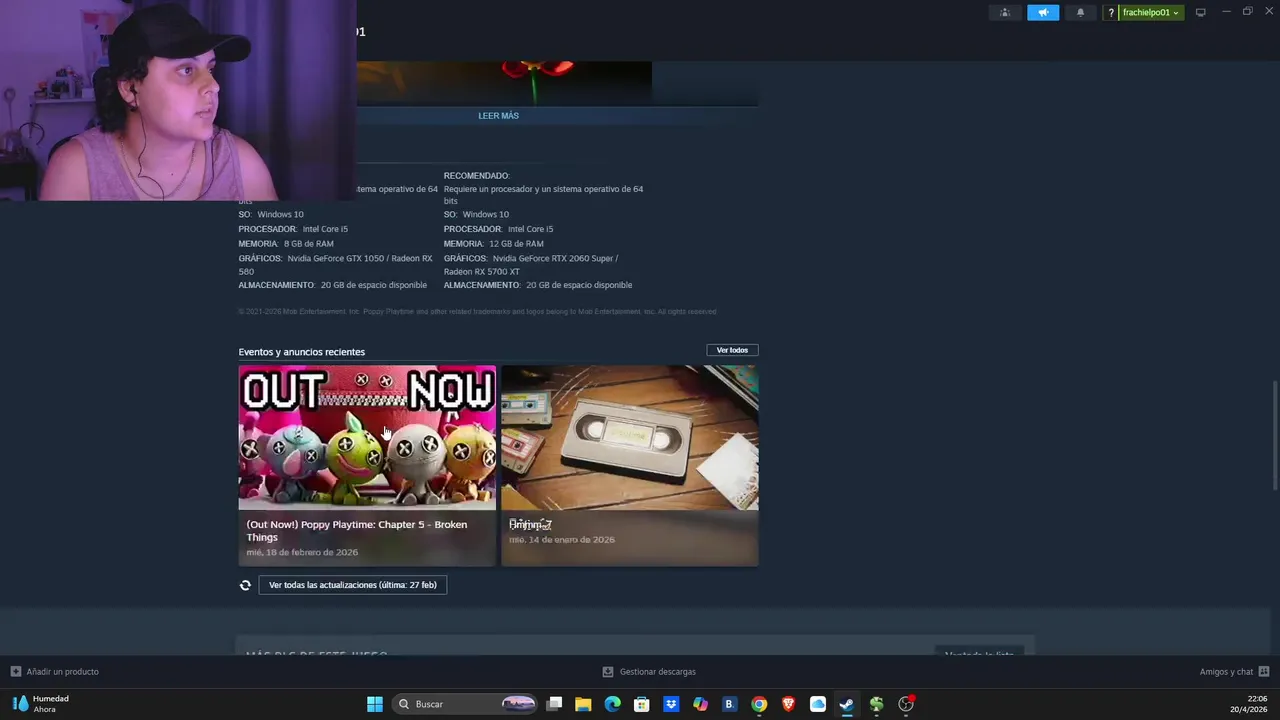Viewport: 1280px width, 720px height.
Task: Open the notifications bell
Action: tap(1080, 13)
